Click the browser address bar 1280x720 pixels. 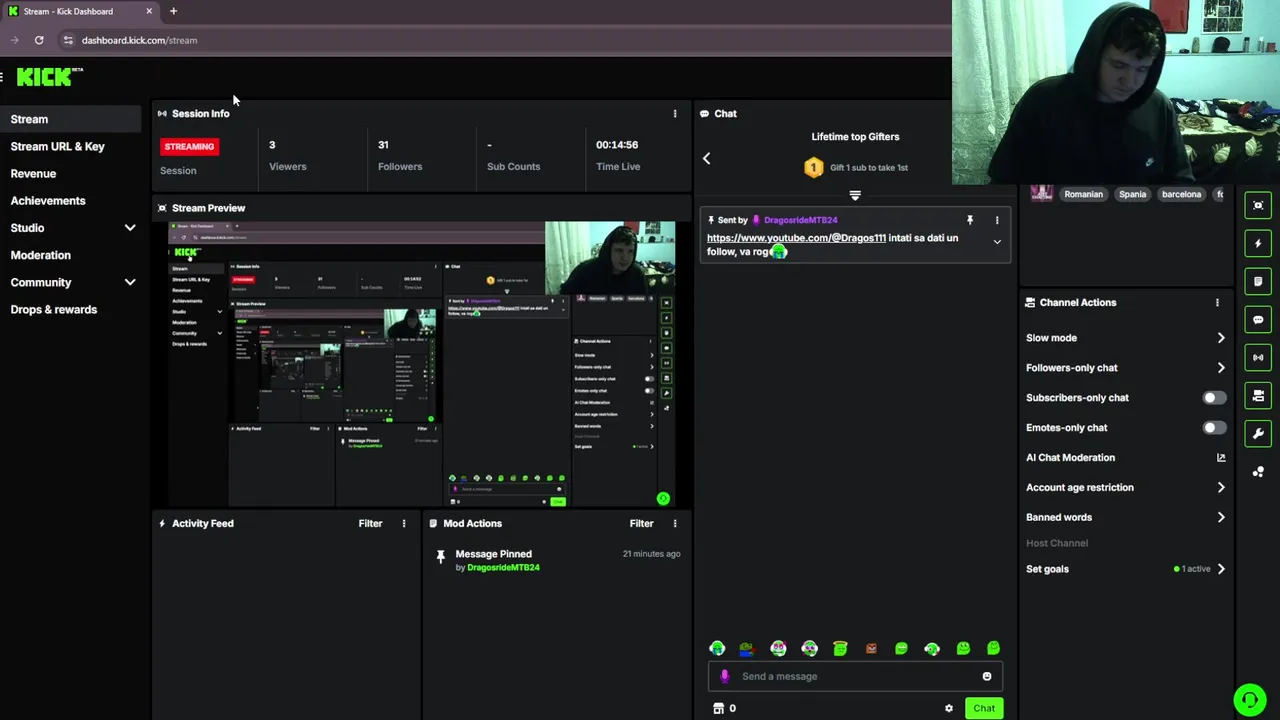coord(500,40)
